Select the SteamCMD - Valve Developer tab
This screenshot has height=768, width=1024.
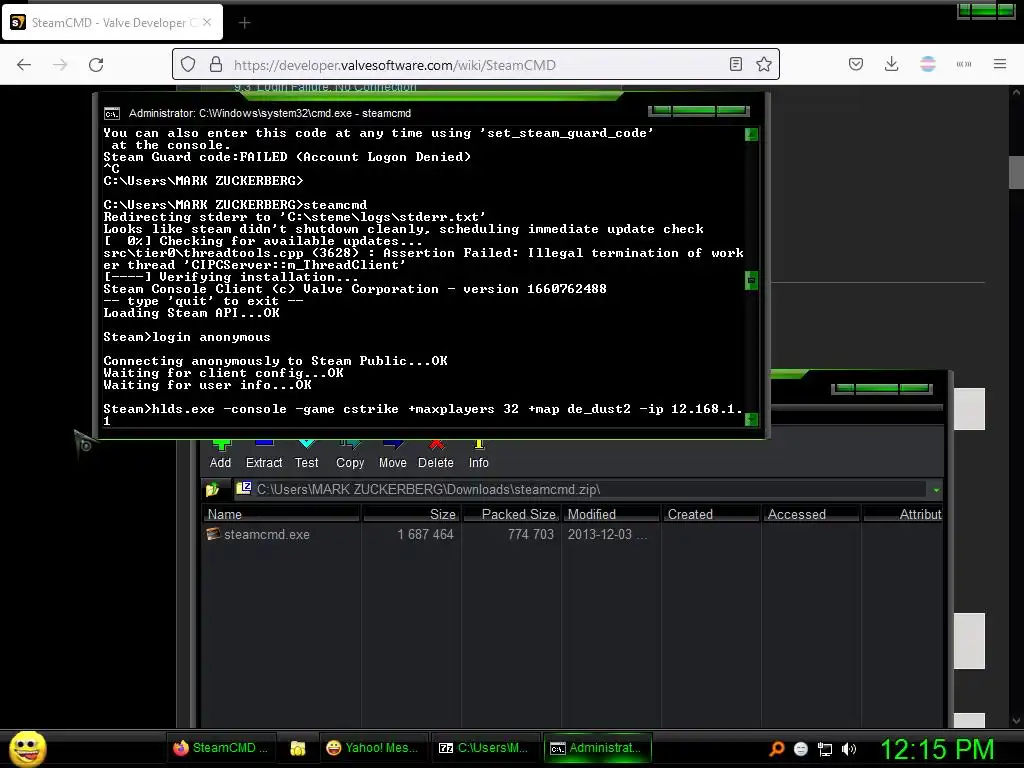(113, 22)
